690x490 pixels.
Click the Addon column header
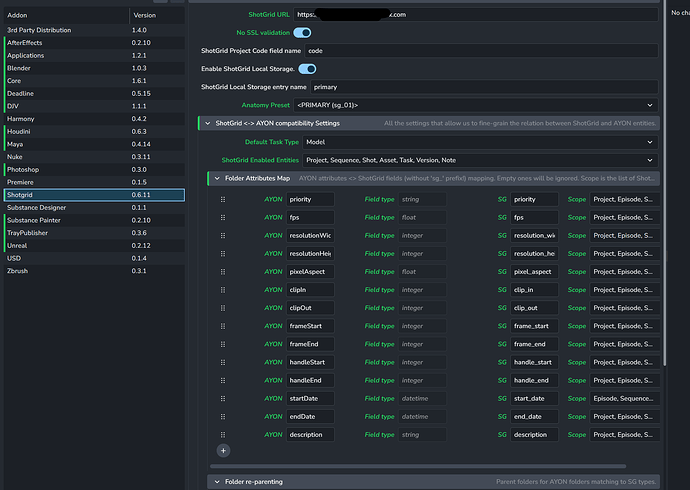point(18,16)
